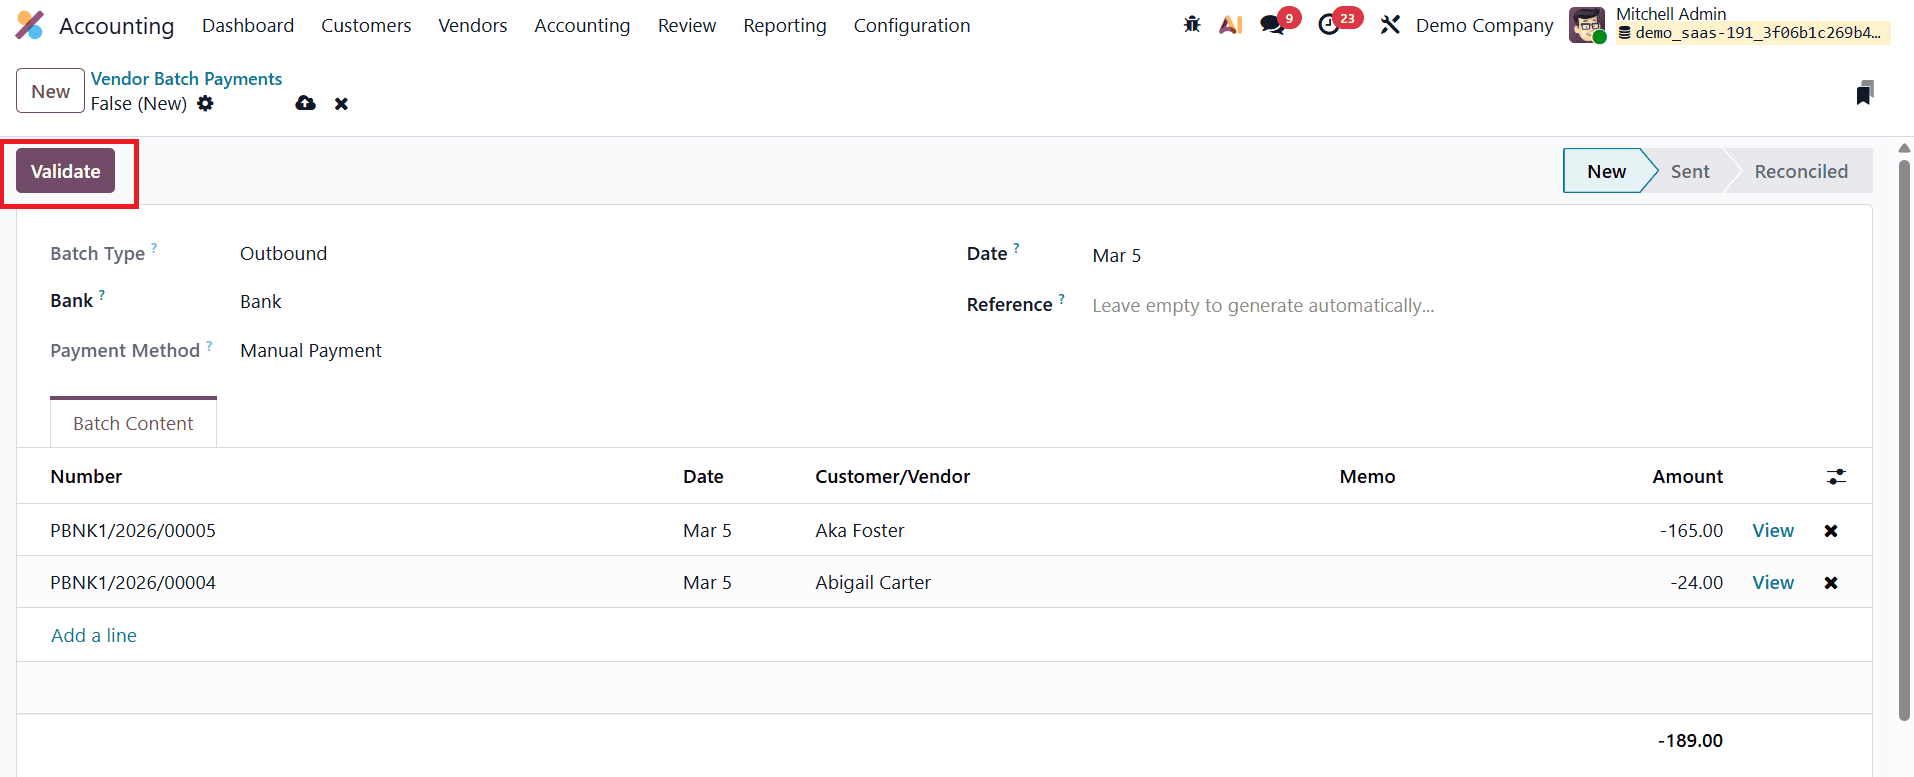Remove the Aka Foster payment line
Viewport: 1914px width, 777px height.
coord(1830,531)
